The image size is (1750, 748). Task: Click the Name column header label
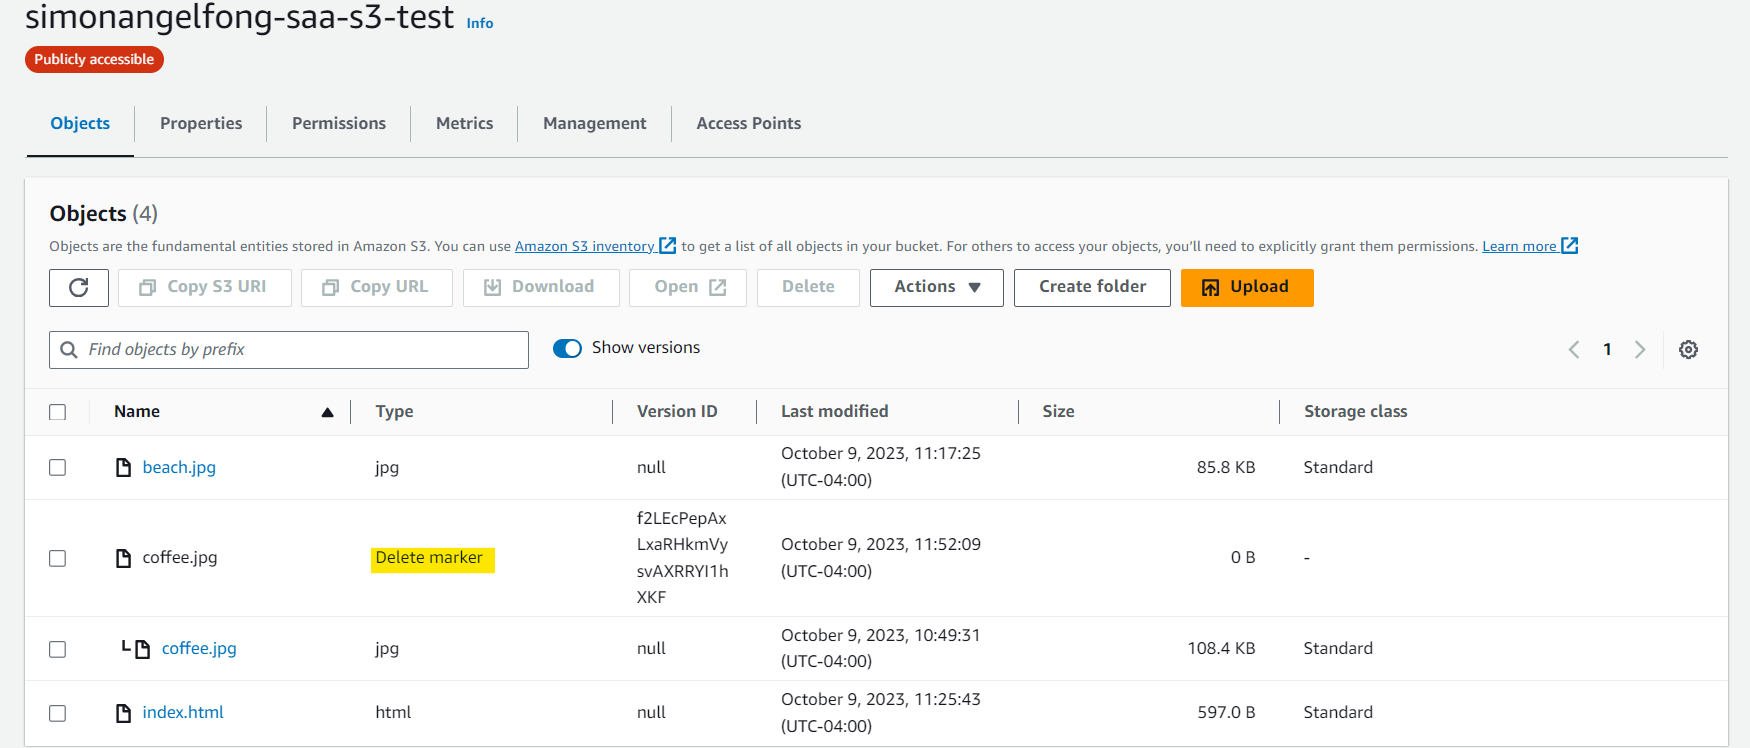[x=137, y=411]
